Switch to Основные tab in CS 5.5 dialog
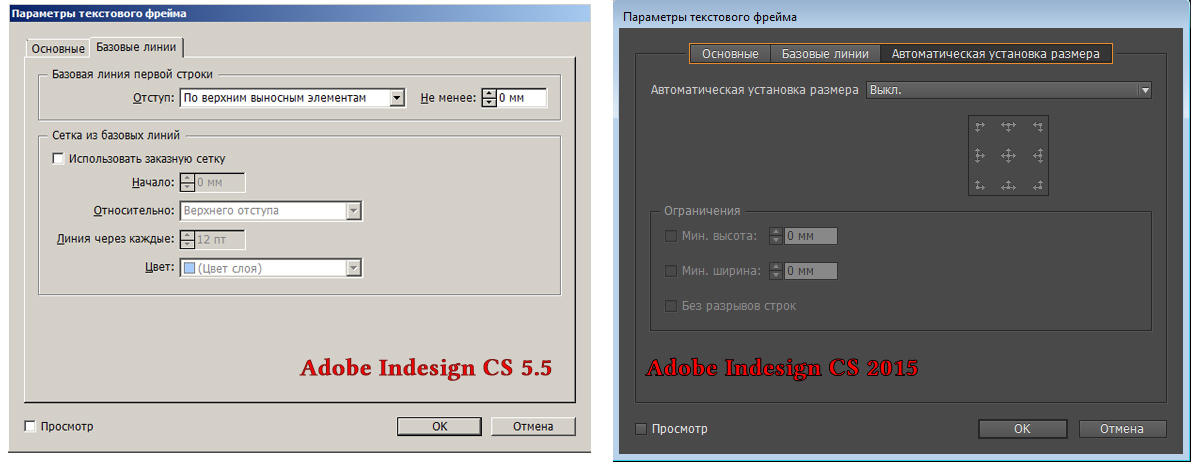This screenshot has height=462, width=1191. point(58,49)
